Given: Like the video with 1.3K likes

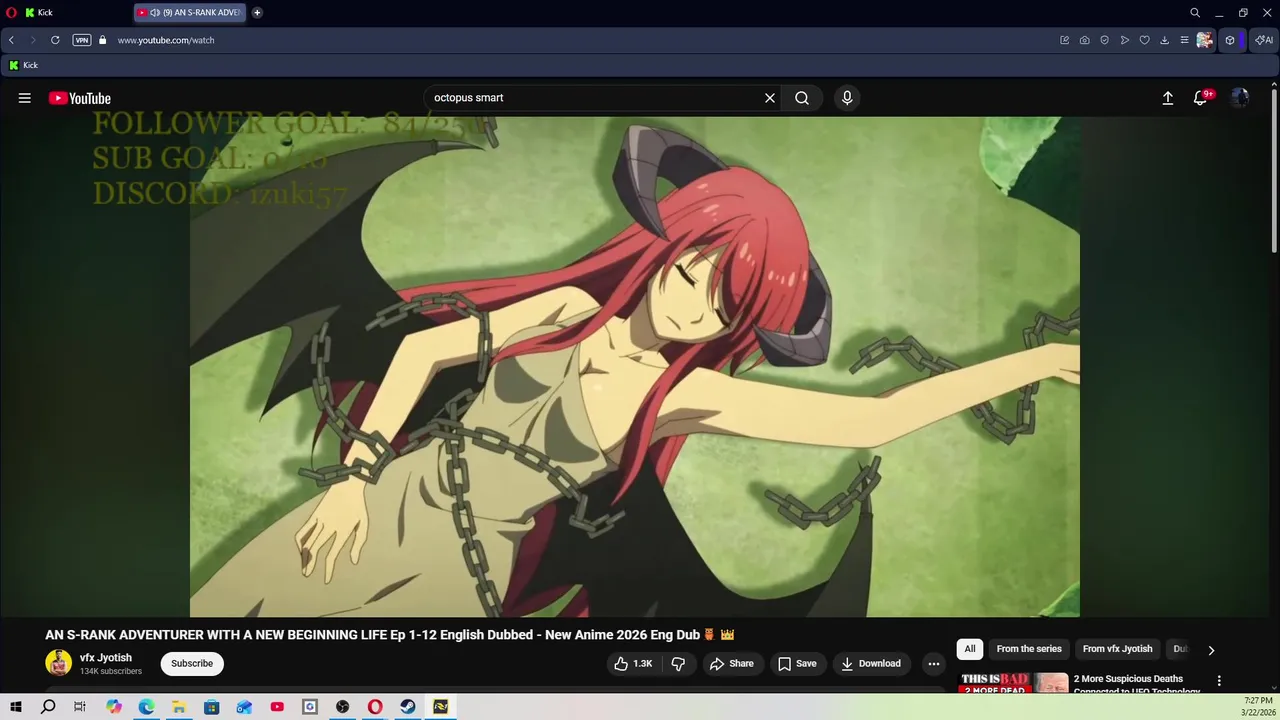Looking at the screenshot, I should [x=633, y=664].
